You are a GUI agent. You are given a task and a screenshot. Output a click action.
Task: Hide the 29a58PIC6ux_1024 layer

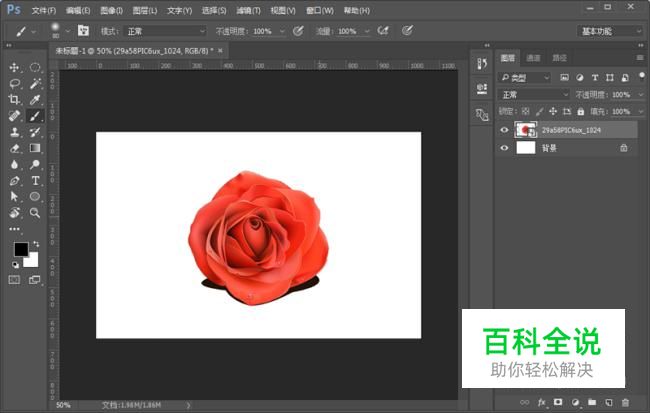504,129
